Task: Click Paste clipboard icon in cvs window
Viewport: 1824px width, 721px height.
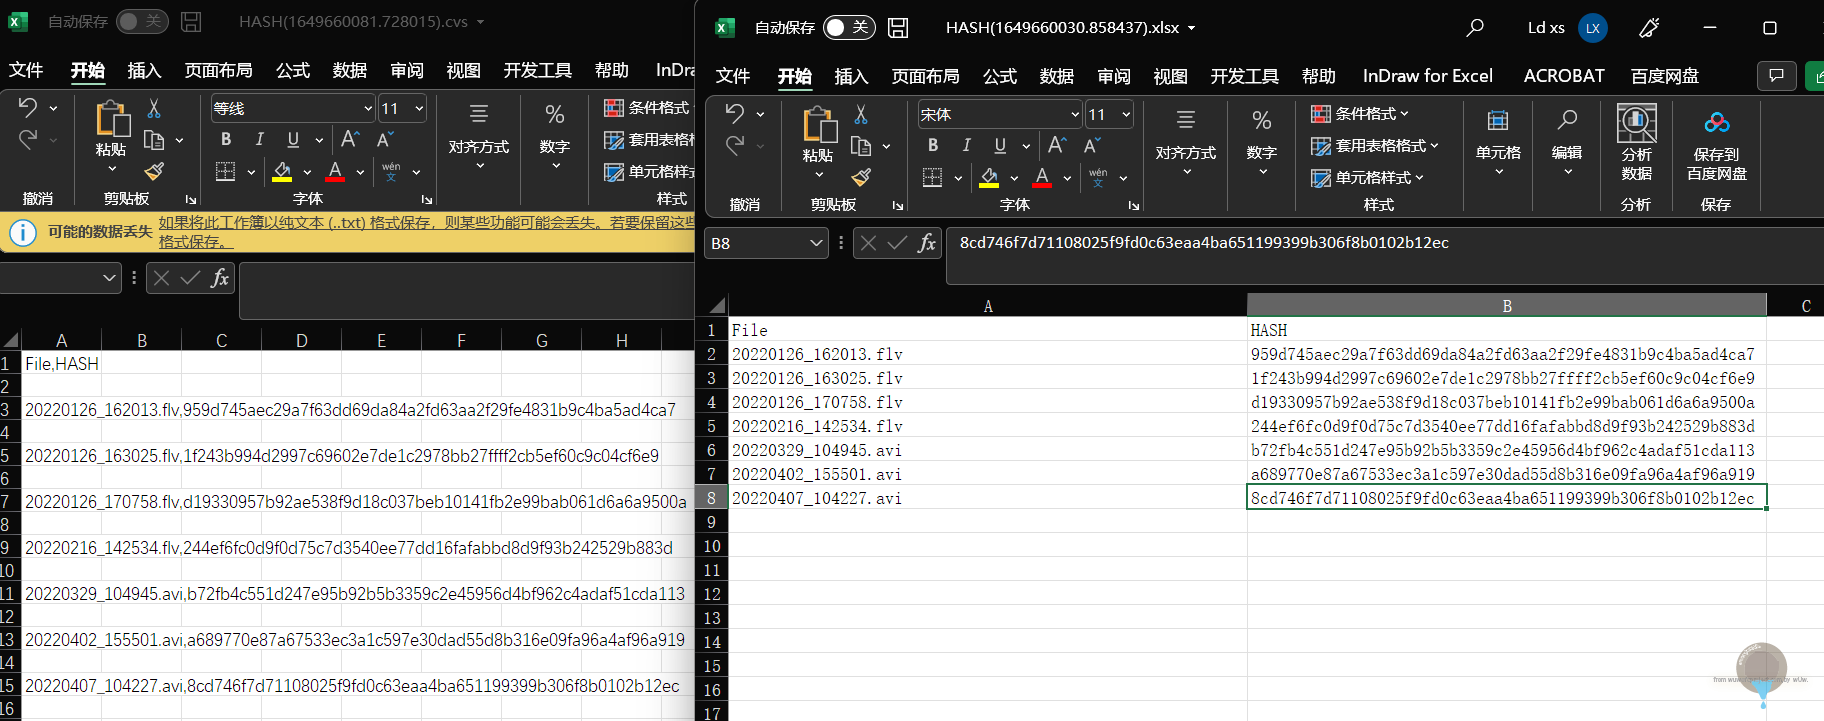Action: (x=111, y=128)
